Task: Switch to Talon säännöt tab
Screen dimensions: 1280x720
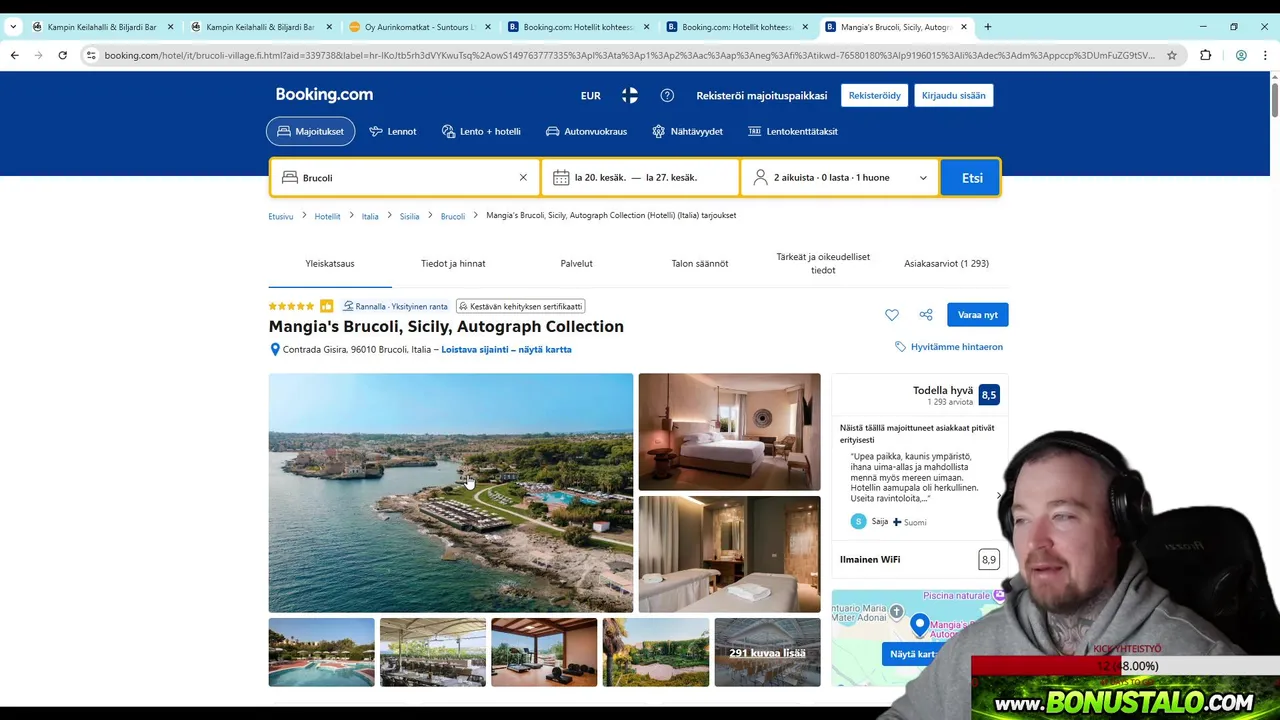Action: pos(700,264)
